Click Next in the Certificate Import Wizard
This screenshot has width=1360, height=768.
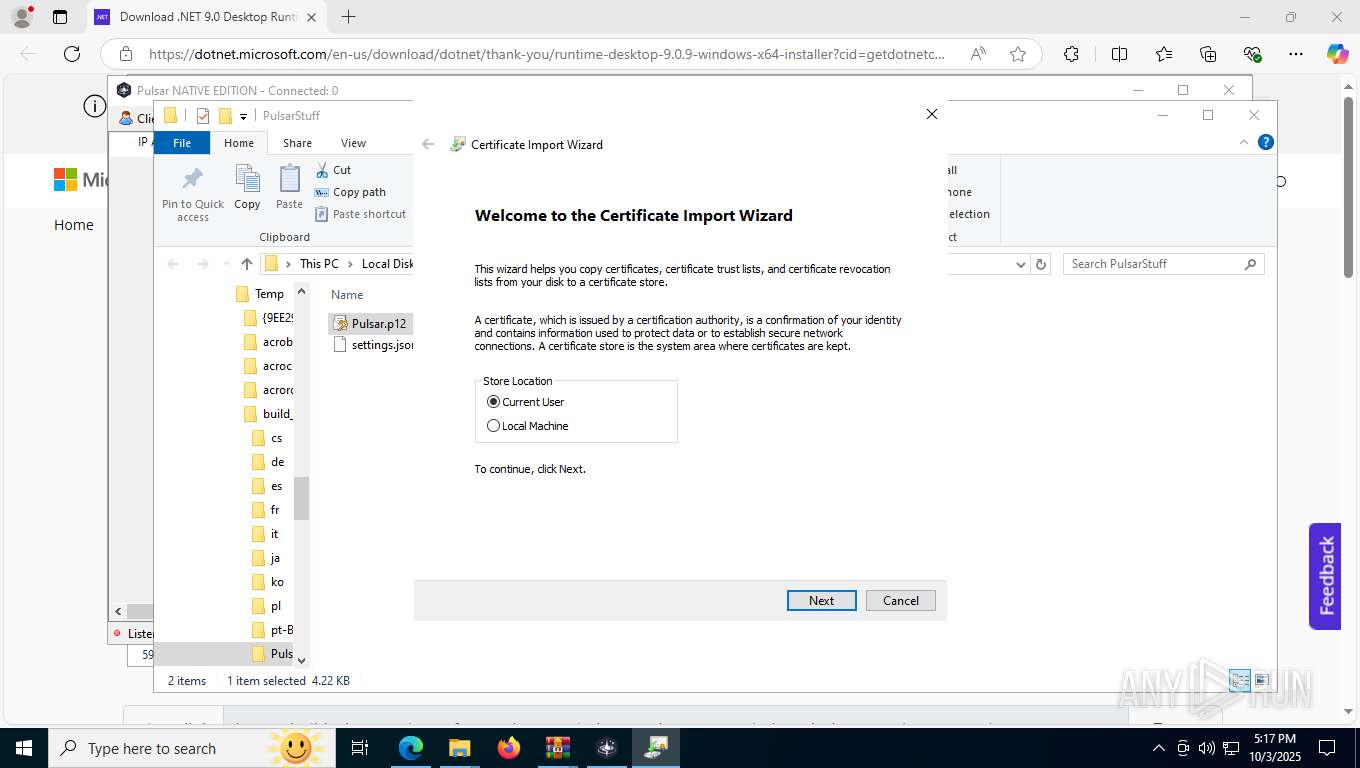click(x=821, y=601)
